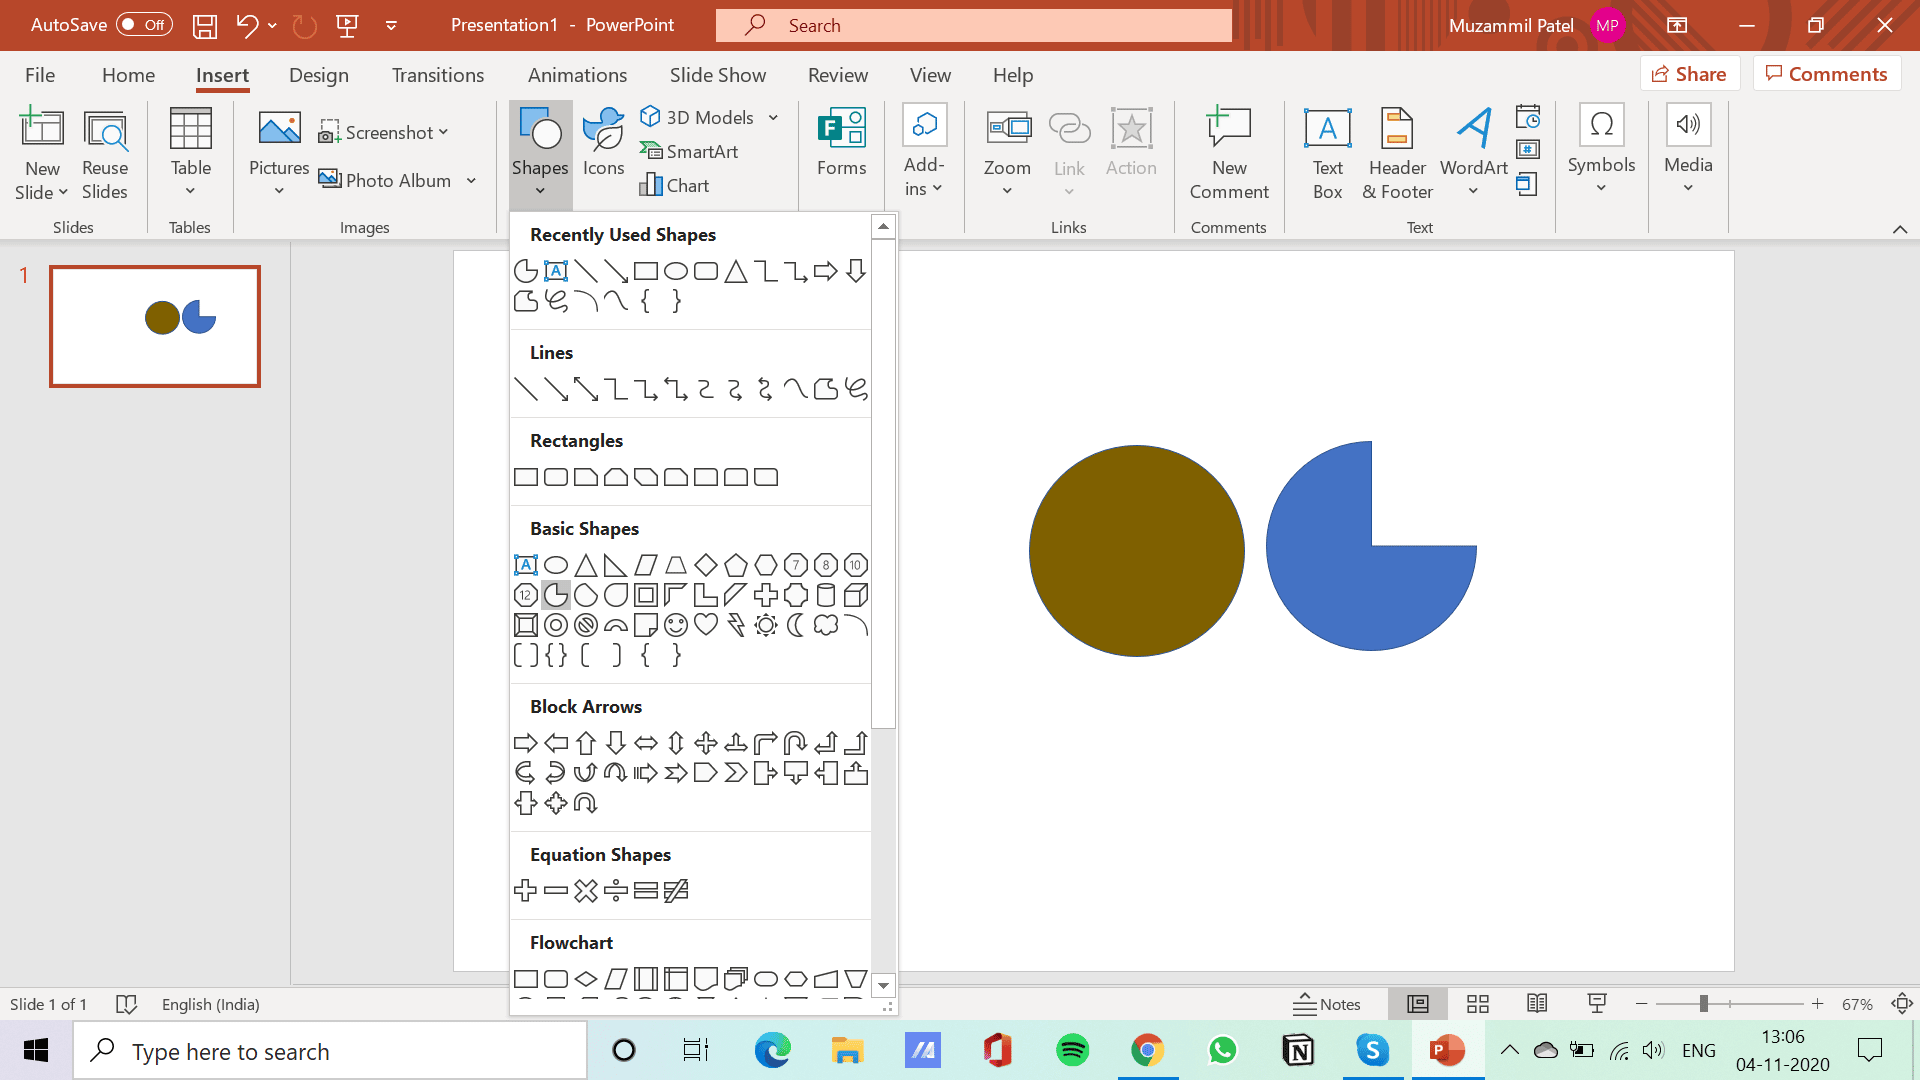Click the Share button
The height and width of the screenshot is (1080, 1920).
[x=1689, y=74]
